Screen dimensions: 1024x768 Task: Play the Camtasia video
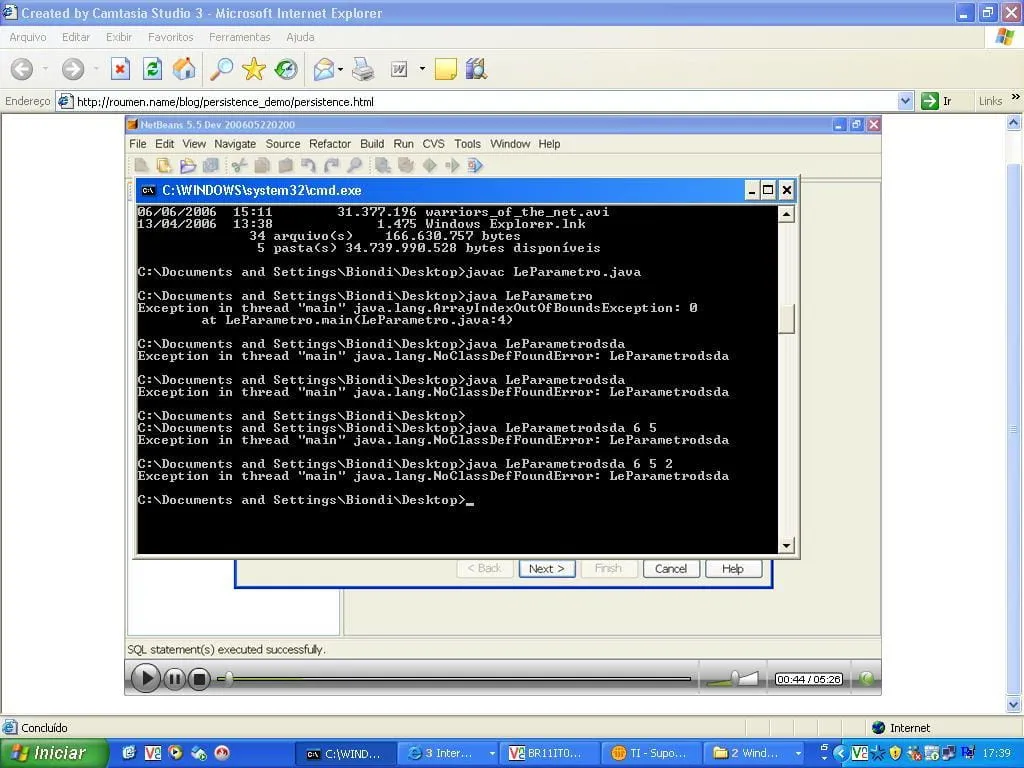tap(146, 679)
